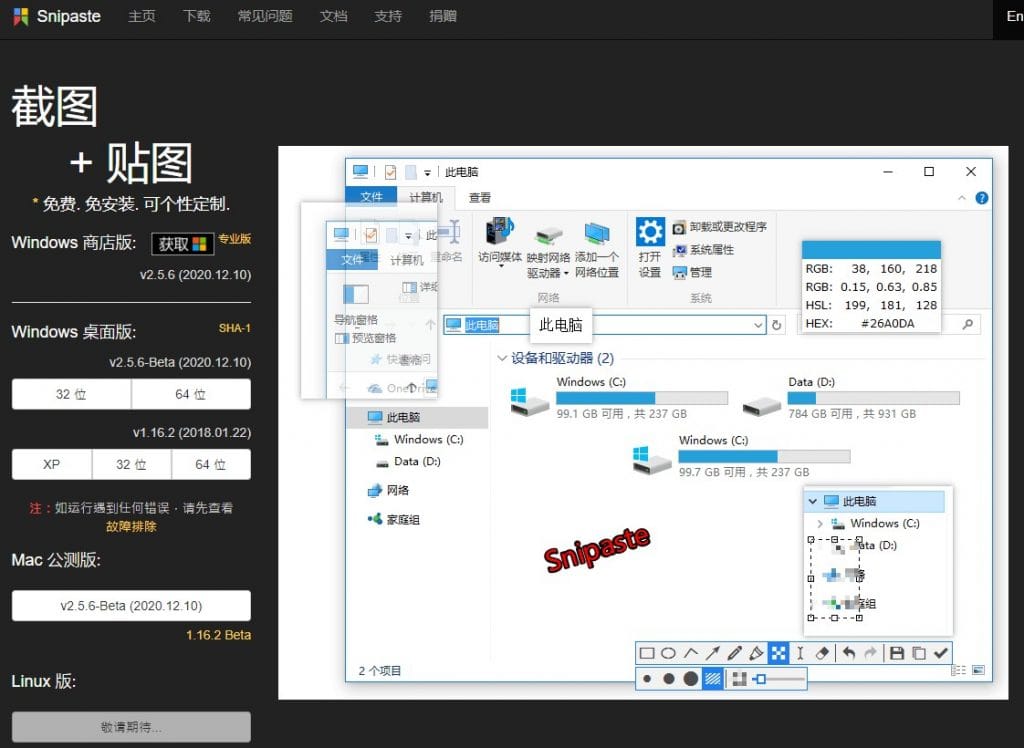Select the highlighted mosaic tool
The image size is (1024, 748).
778,653
